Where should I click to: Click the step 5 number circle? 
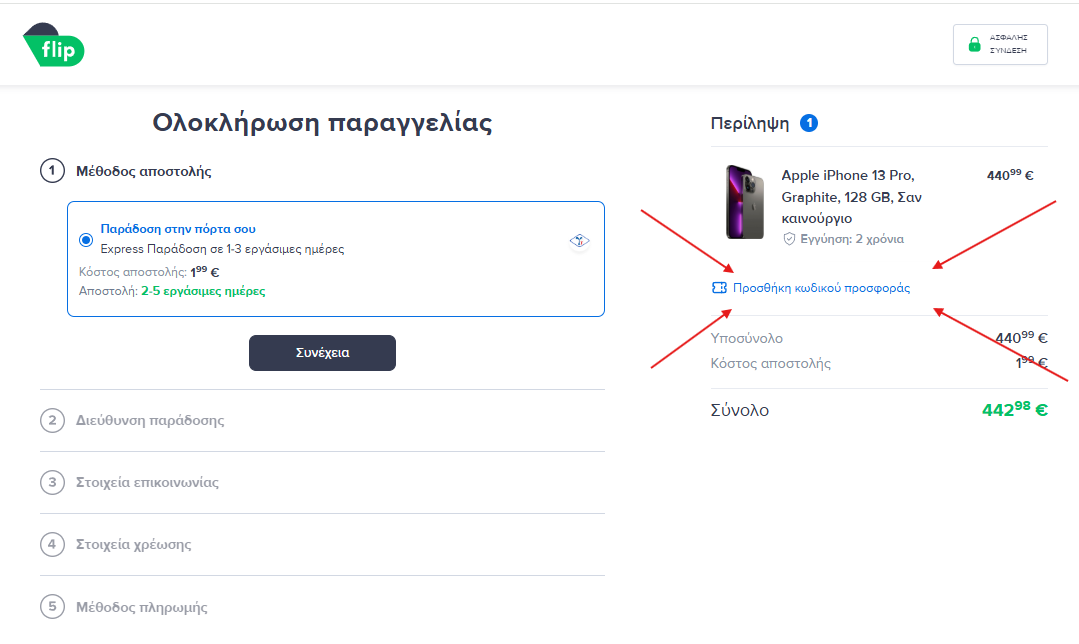52,607
